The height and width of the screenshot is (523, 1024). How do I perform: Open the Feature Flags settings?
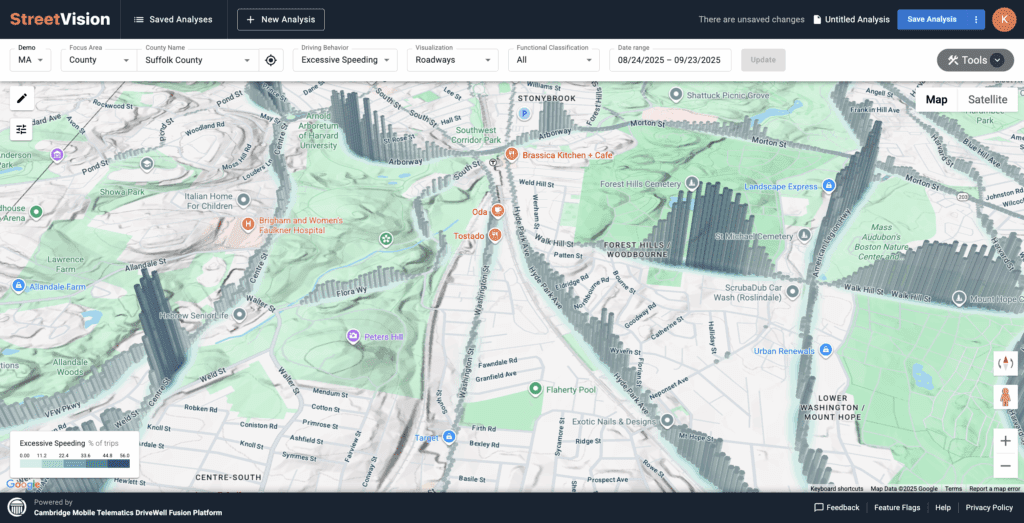pos(897,508)
